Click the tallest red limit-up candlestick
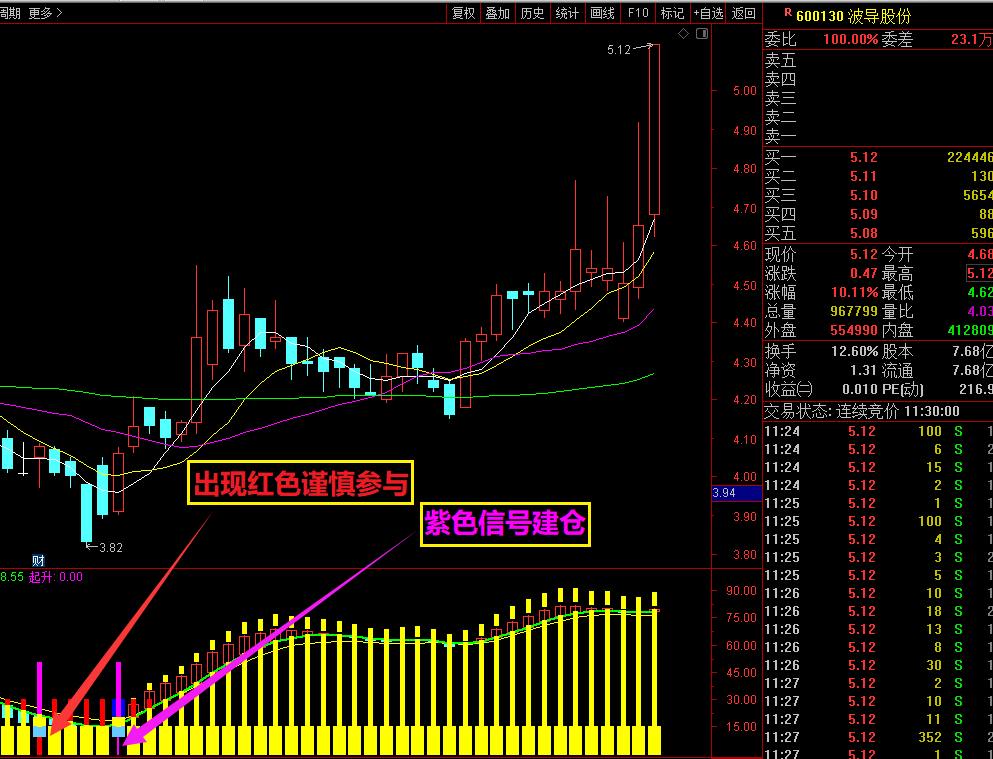 point(654,129)
